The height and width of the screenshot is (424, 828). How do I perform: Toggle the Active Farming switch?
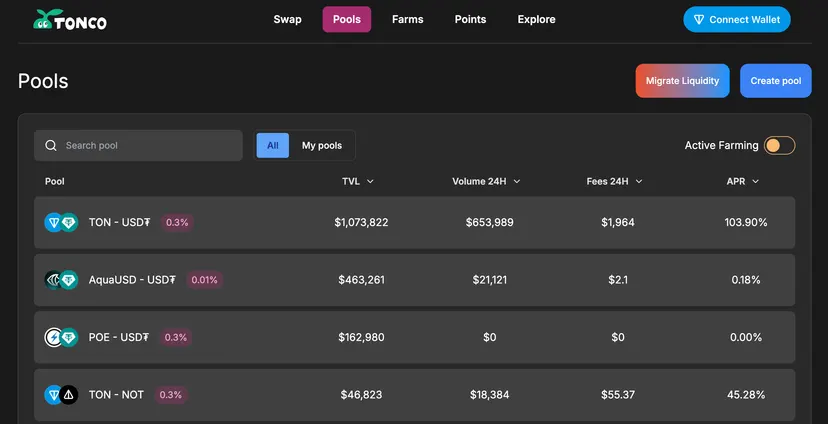pos(779,145)
